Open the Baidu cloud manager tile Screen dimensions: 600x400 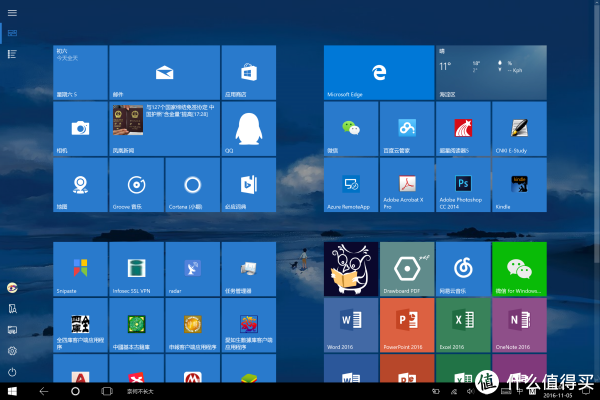coord(407,129)
